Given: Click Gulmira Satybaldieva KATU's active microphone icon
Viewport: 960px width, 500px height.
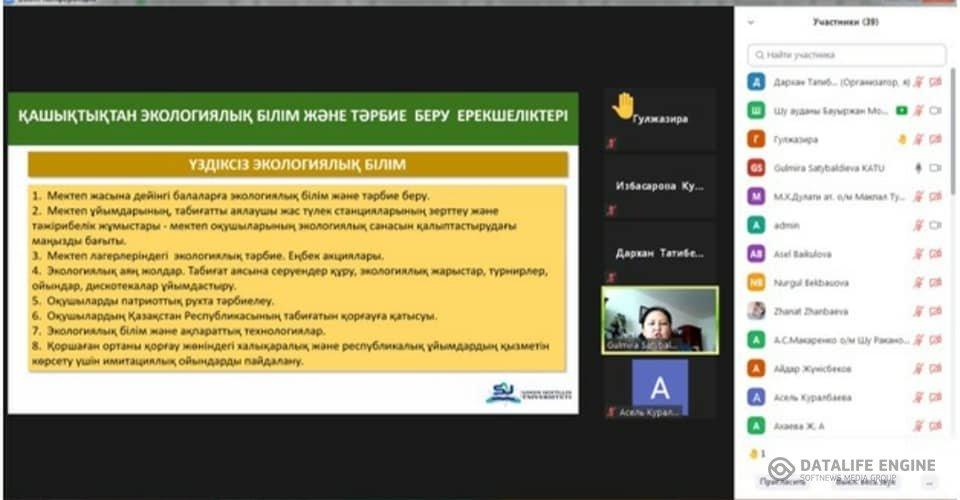Looking at the screenshot, I should click(x=917, y=168).
